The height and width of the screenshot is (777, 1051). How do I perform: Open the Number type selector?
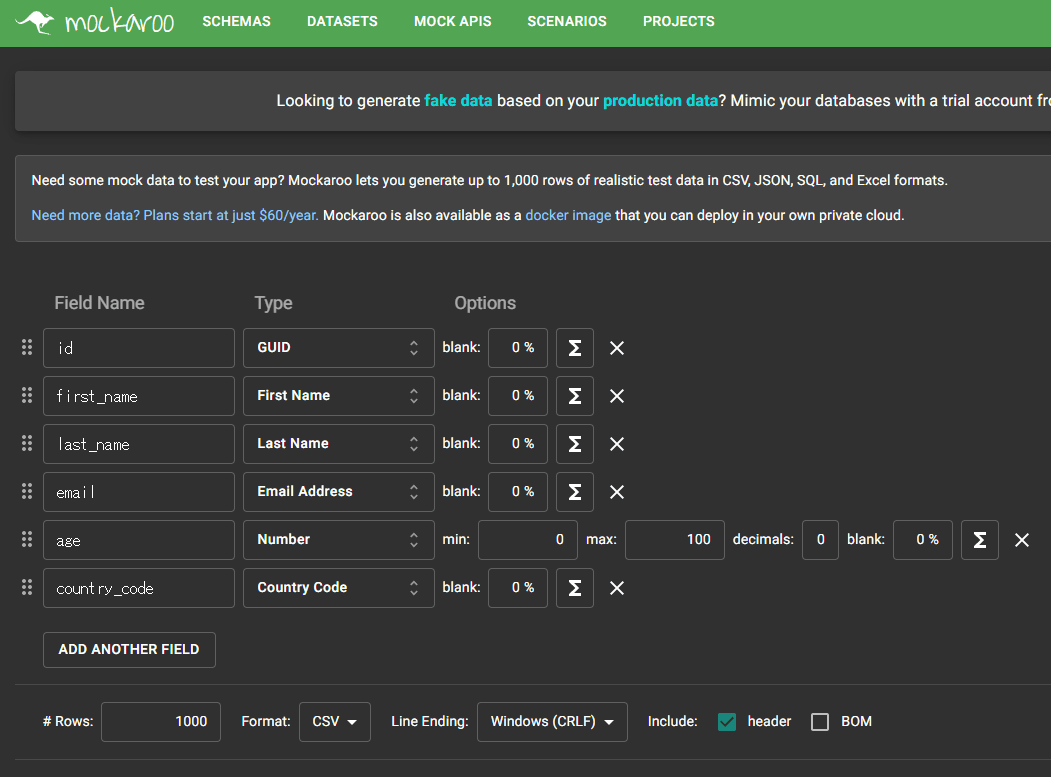(x=338, y=540)
